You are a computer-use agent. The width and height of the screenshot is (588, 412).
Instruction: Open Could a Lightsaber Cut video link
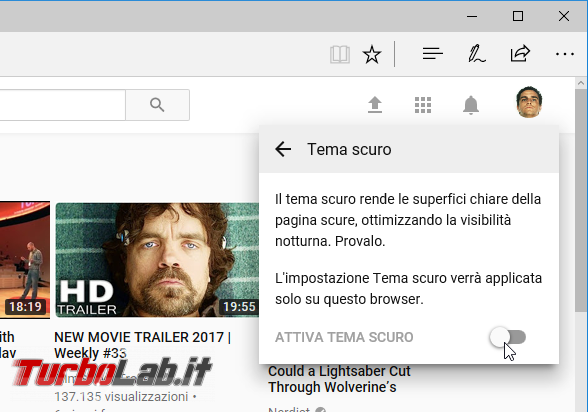pos(339,379)
